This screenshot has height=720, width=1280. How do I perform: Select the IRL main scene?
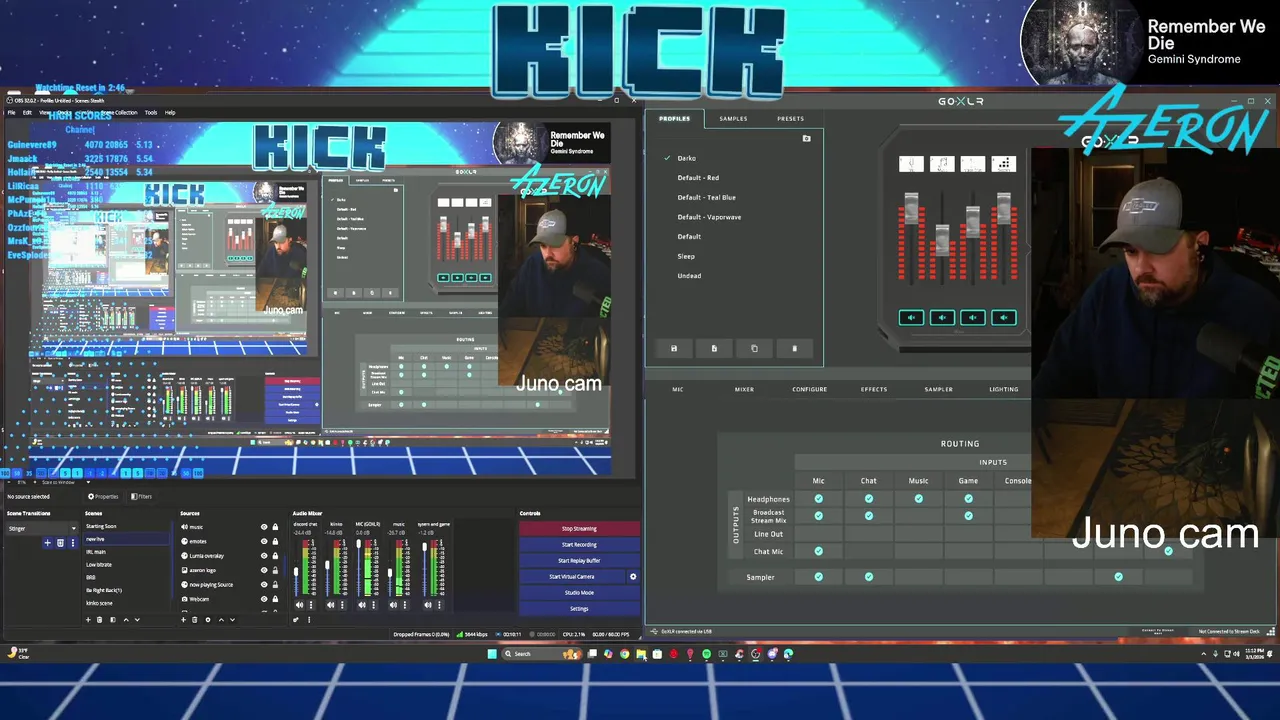(96, 552)
